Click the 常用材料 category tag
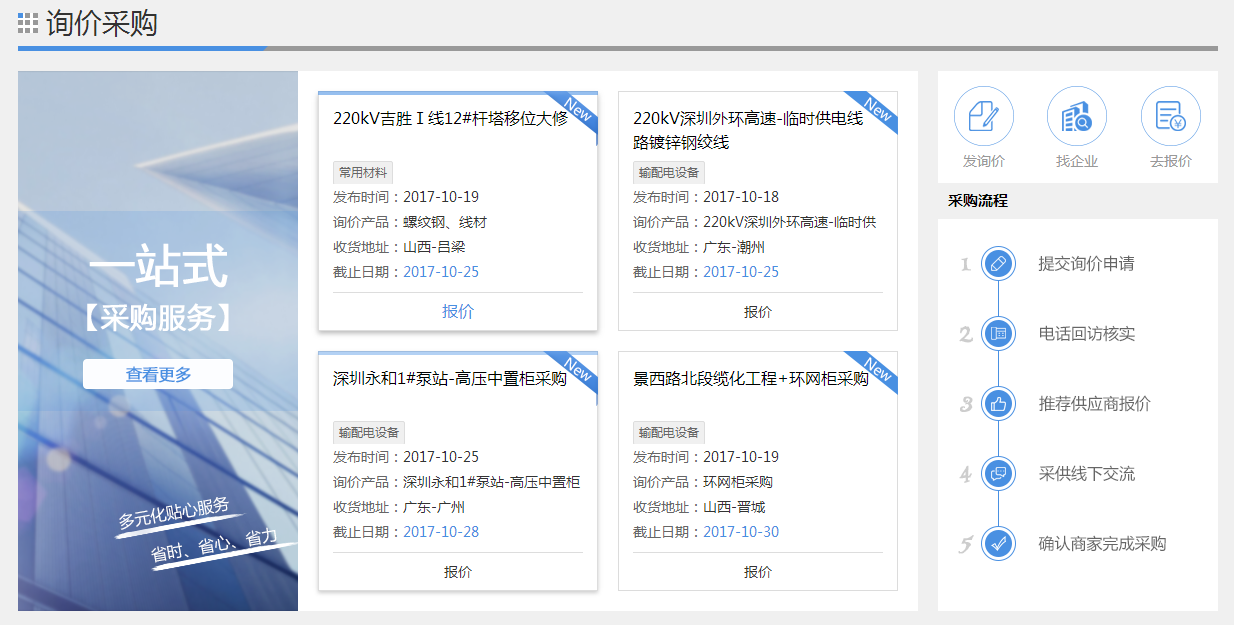Viewport: 1234px width, 625px height. coord(363,172)
